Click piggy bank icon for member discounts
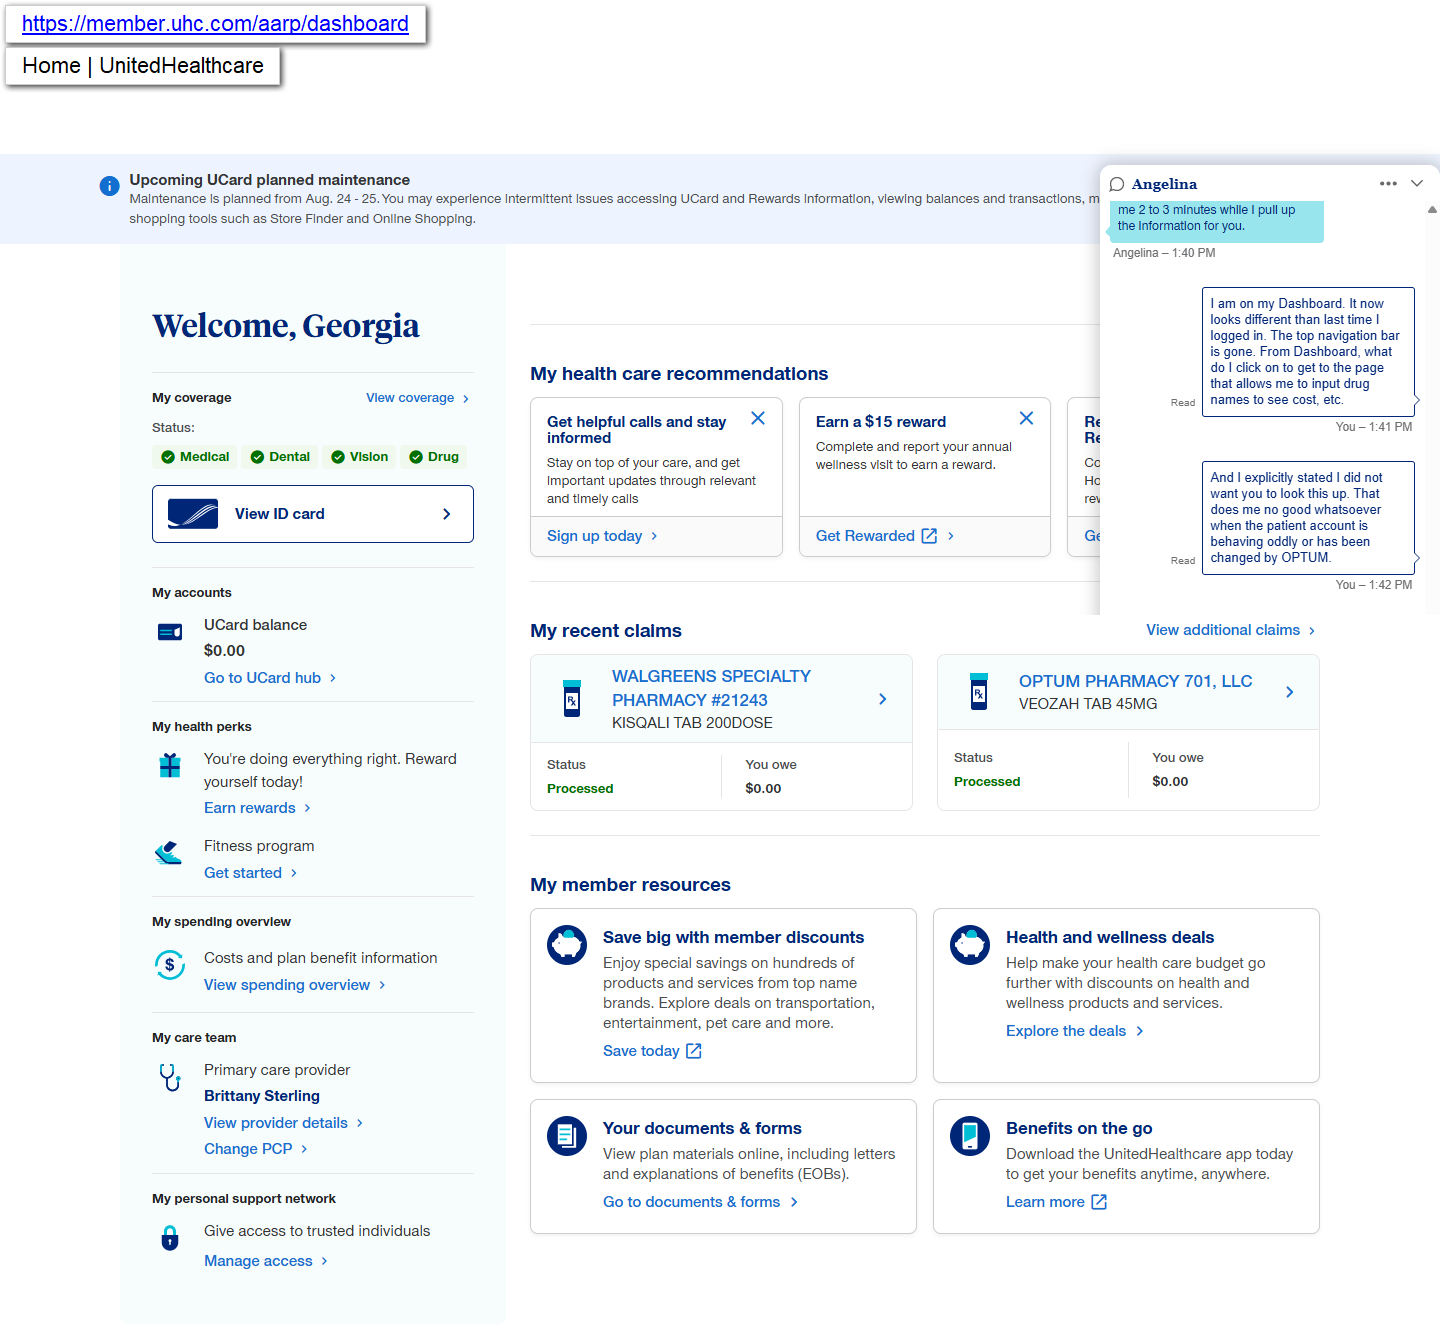The height and width of the screenshot is (1324, 1440). coord(567,945)
